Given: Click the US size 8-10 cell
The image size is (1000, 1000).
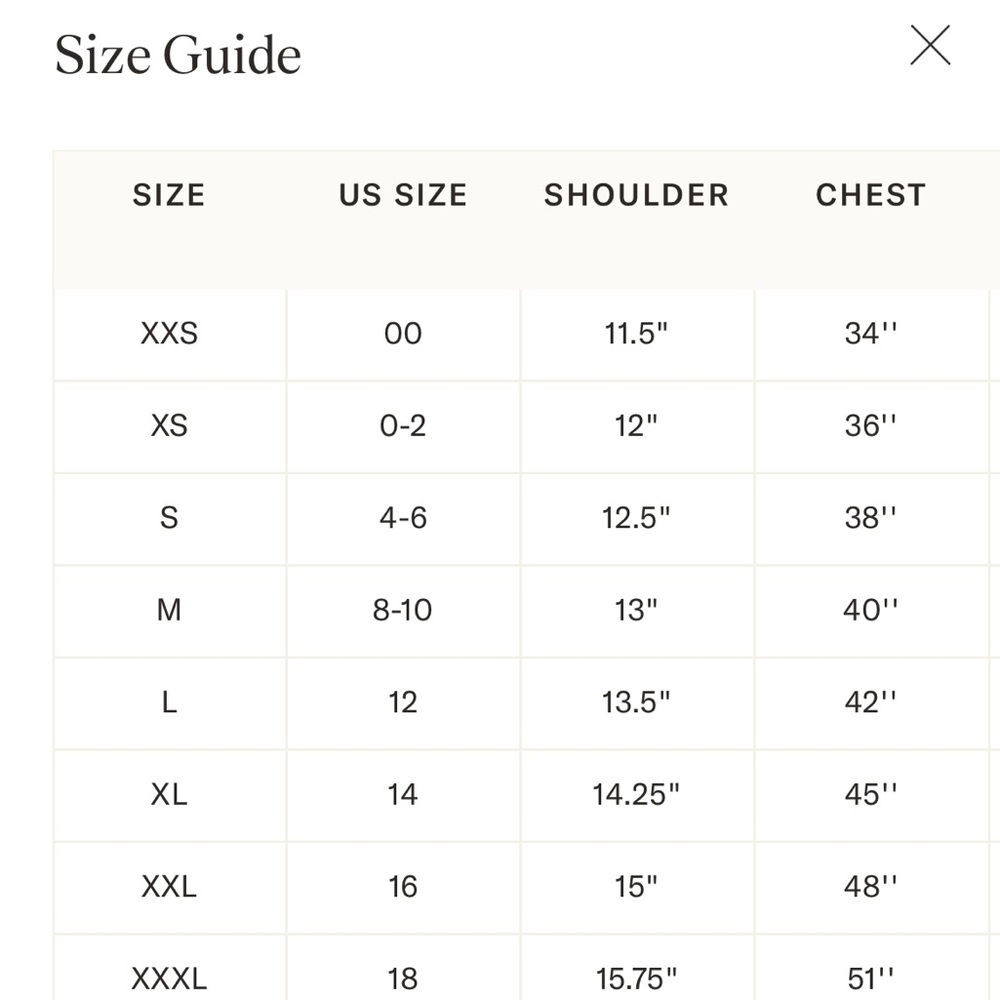Looking at the screenshot, I should pos(402,610).
